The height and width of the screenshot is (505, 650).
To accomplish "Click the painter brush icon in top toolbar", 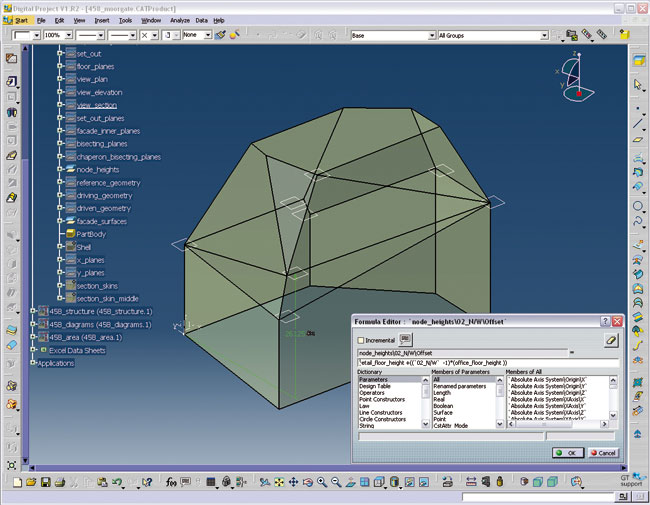I will (220, 34).
